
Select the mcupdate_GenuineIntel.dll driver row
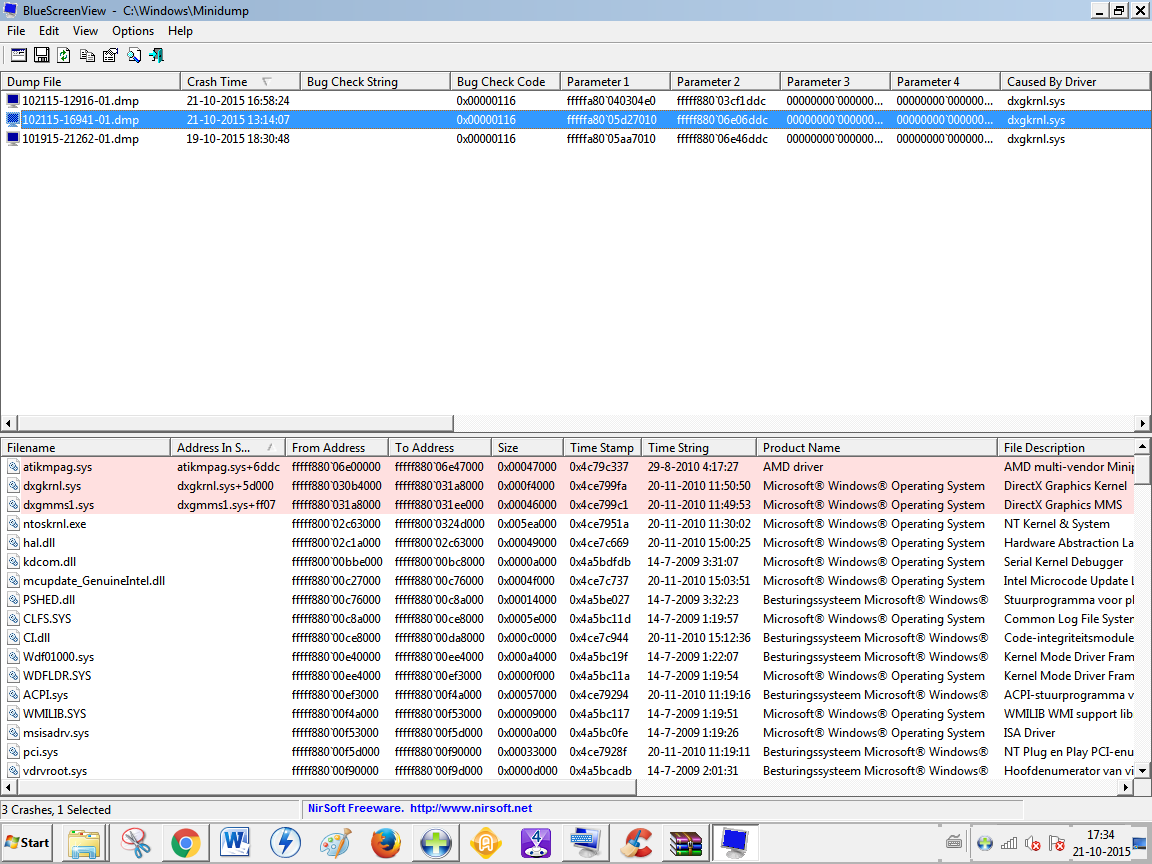(x=567, y=581)
